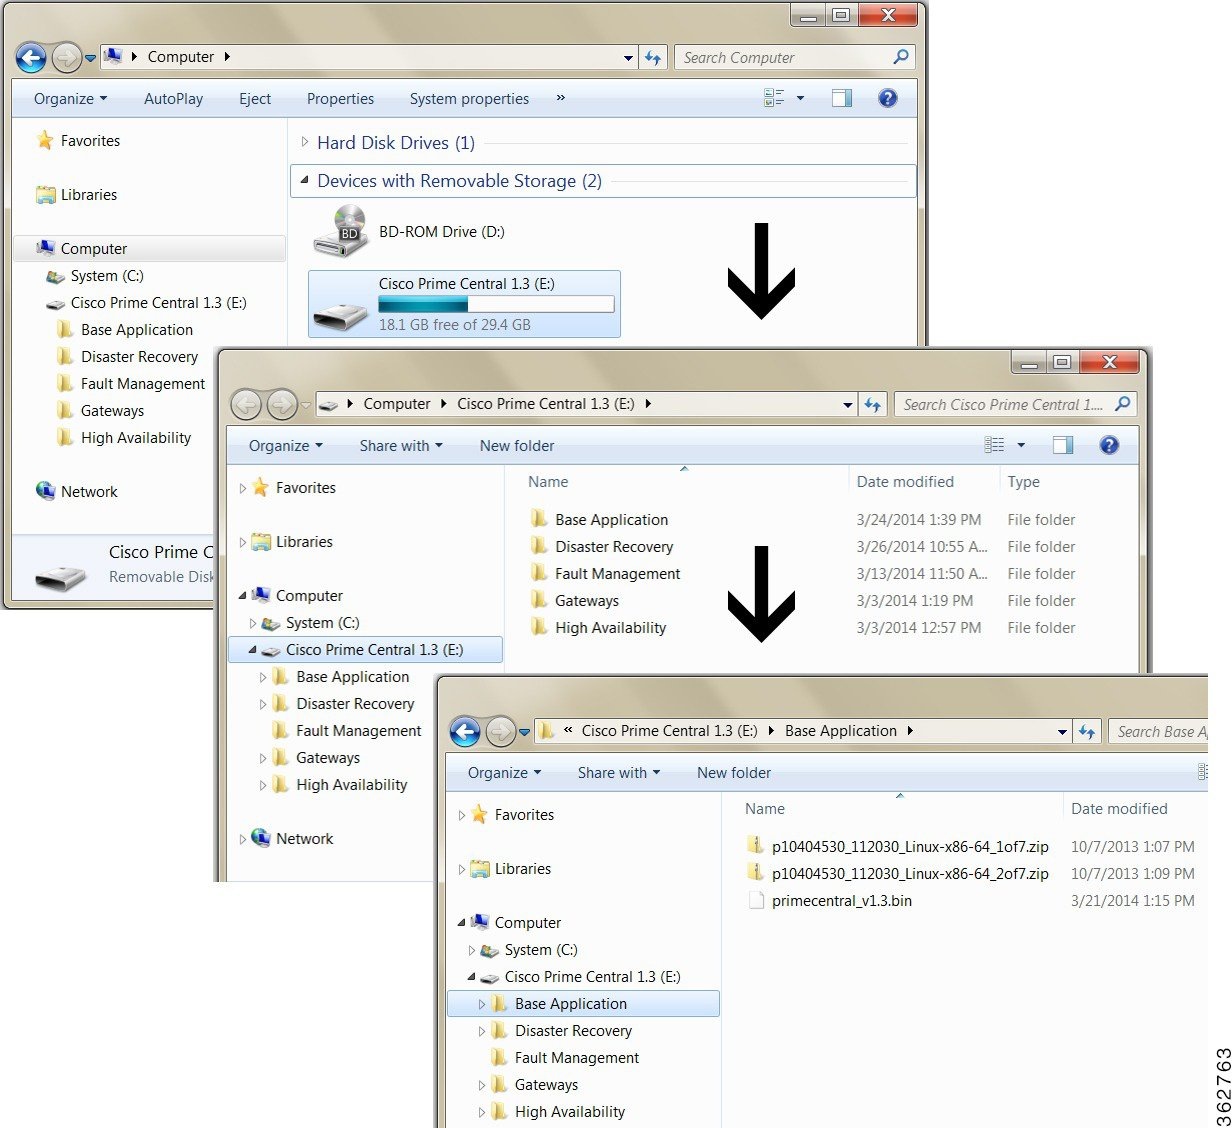1232x1128 pixels.
Task: Select Fault Management in Computer window tree
Action: click(x=143, y=384)
